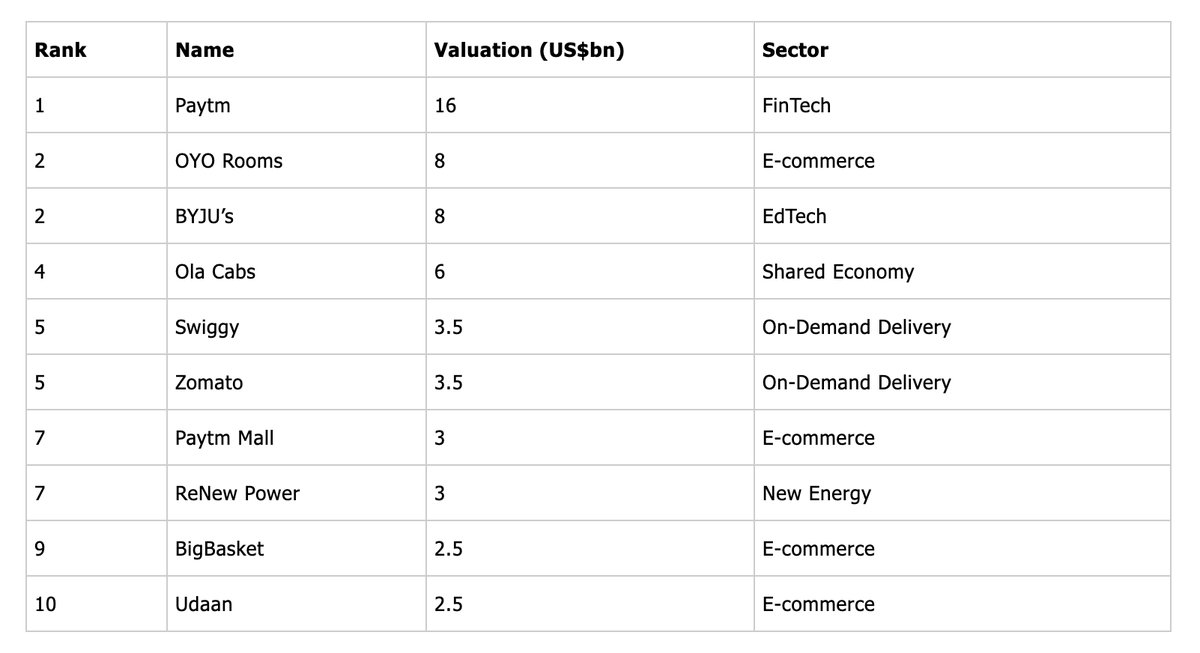Select the Zomato name cell
1200x653 pixels.
coord(209,383)
